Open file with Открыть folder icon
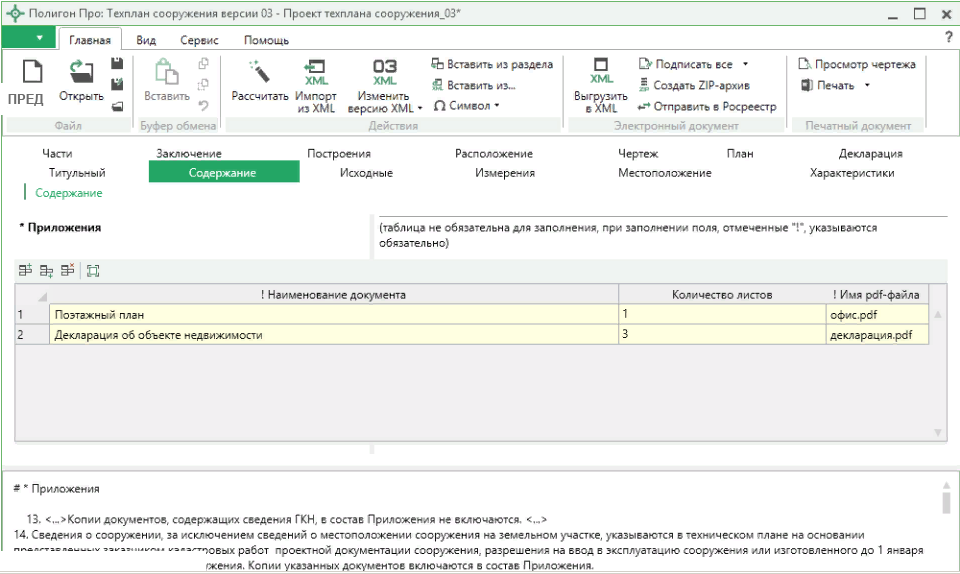This screenshot has width=960, height=574. click(x=81, y=72)
